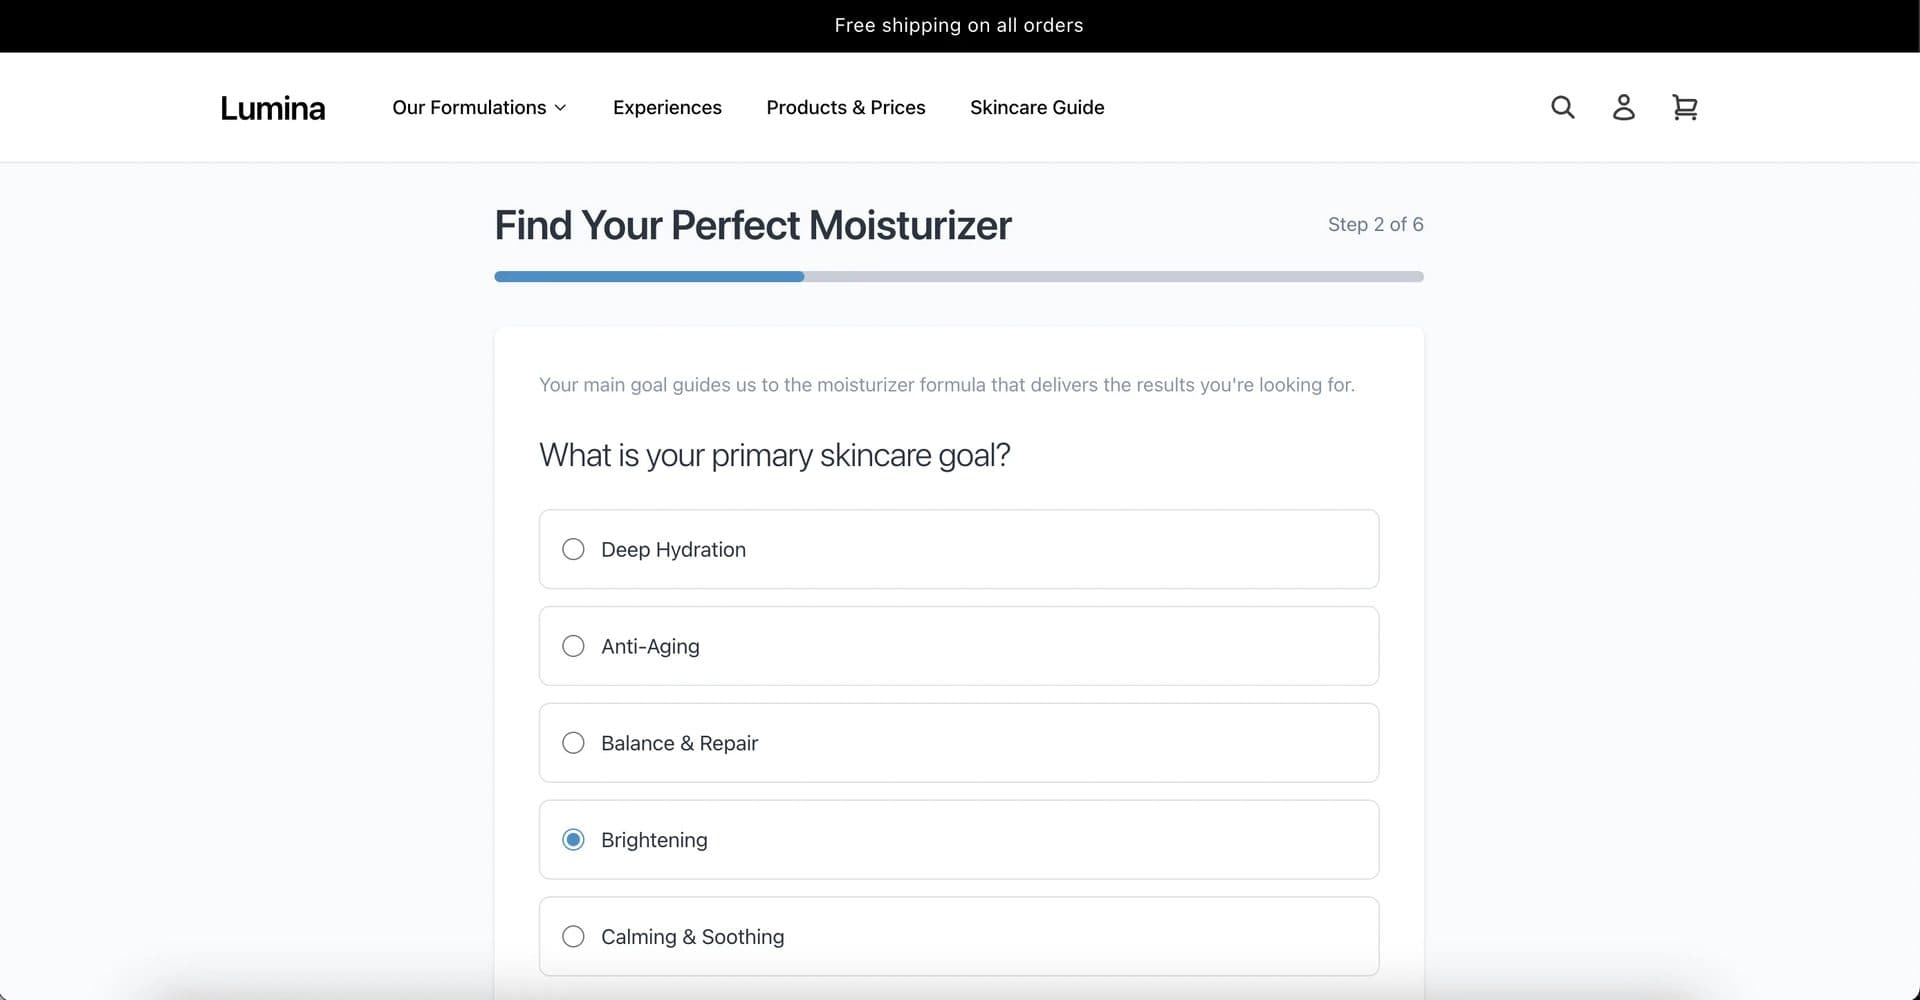Navigate to Products & Prices

[846, 107]
